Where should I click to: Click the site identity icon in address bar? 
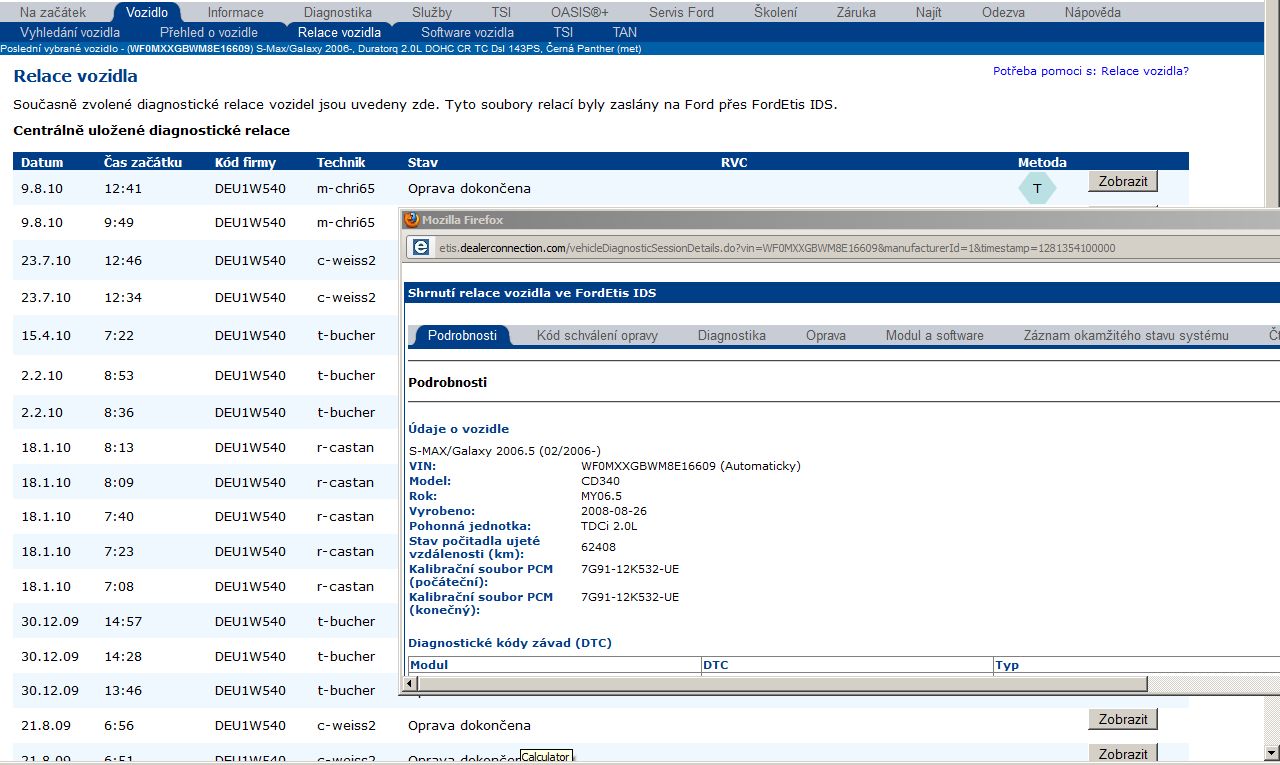click(422, 248)
